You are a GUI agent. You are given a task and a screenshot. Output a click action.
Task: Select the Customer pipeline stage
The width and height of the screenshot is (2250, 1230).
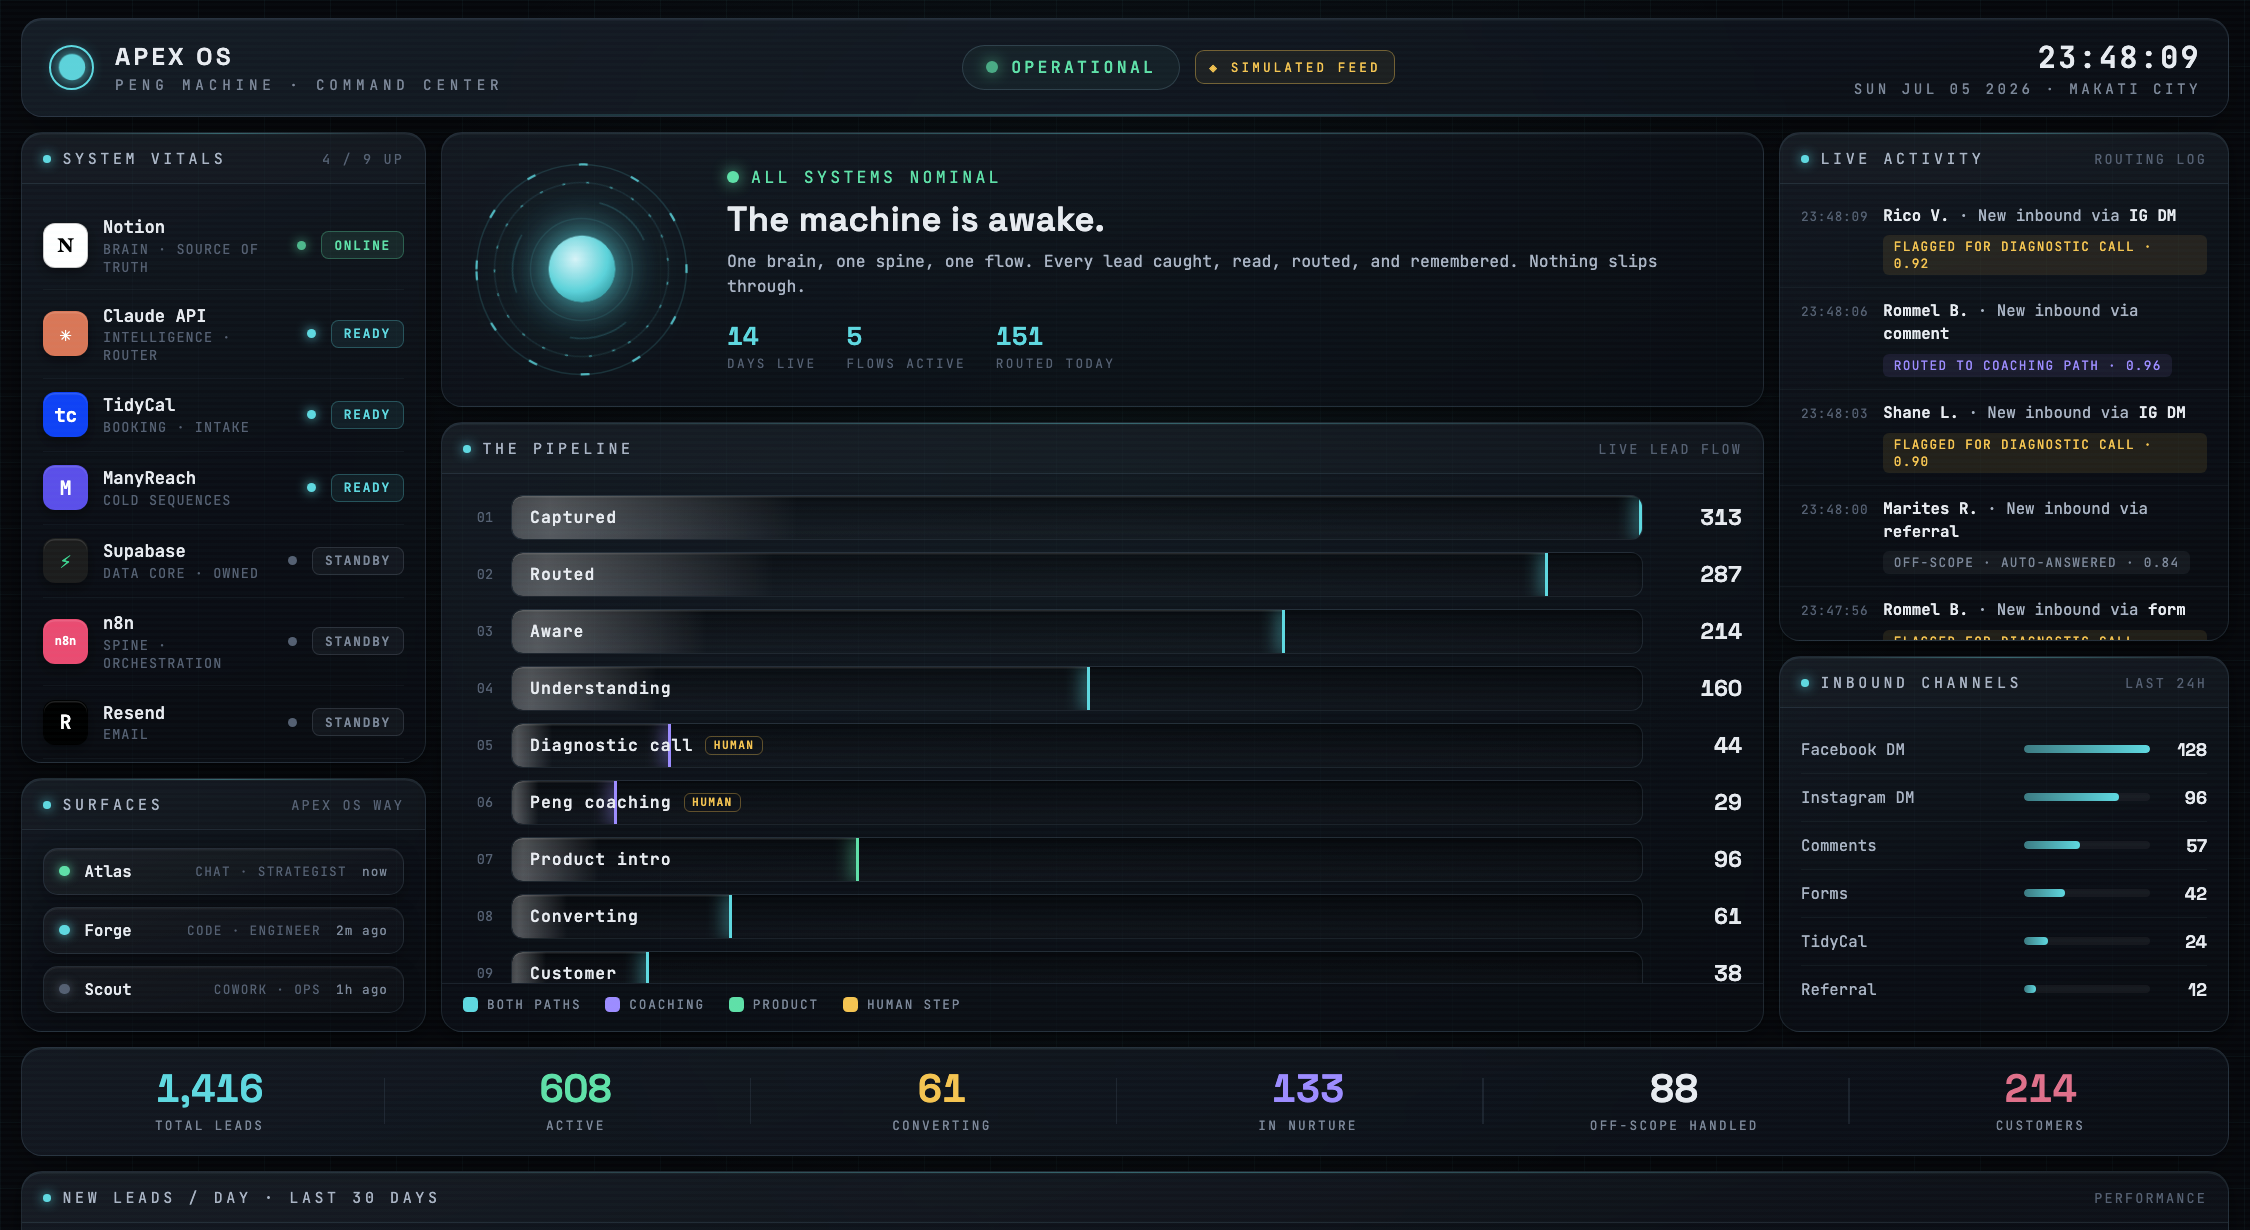click(x=1077, y=967)
